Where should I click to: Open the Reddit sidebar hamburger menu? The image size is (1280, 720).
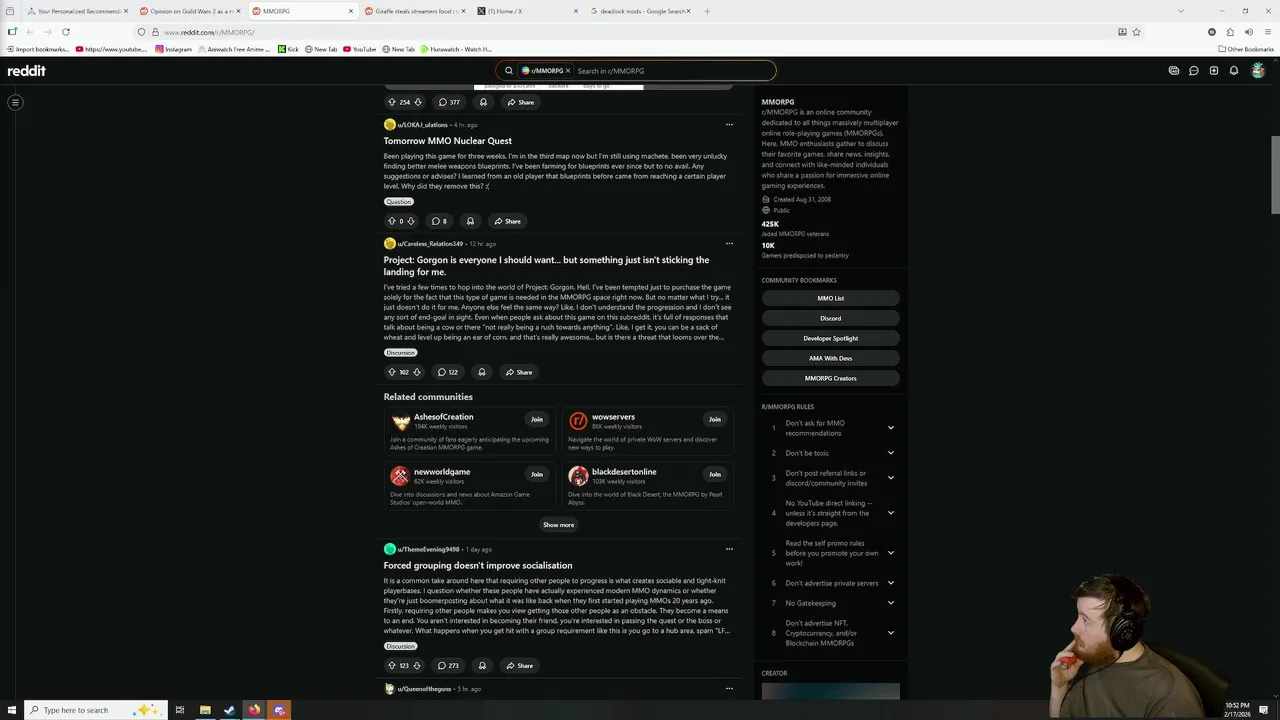[x=15, y=102]
